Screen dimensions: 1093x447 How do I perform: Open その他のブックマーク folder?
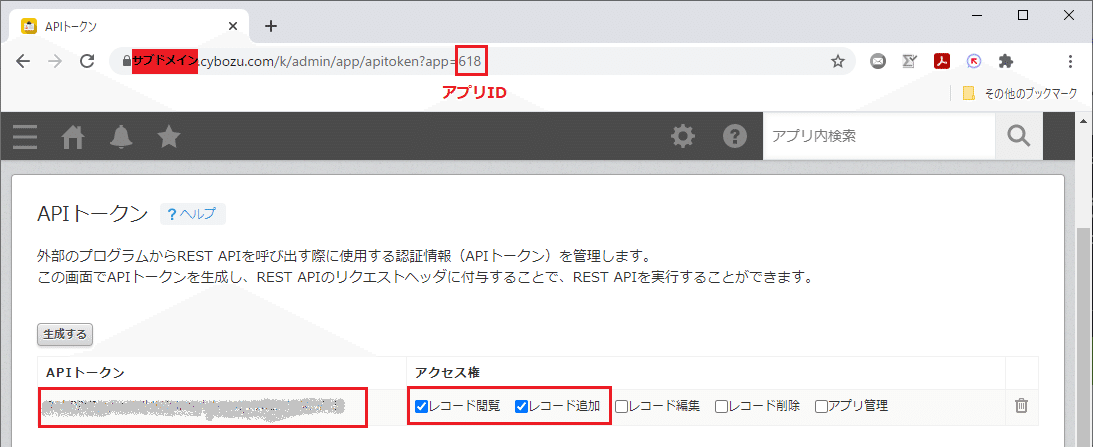[1020, 93]
